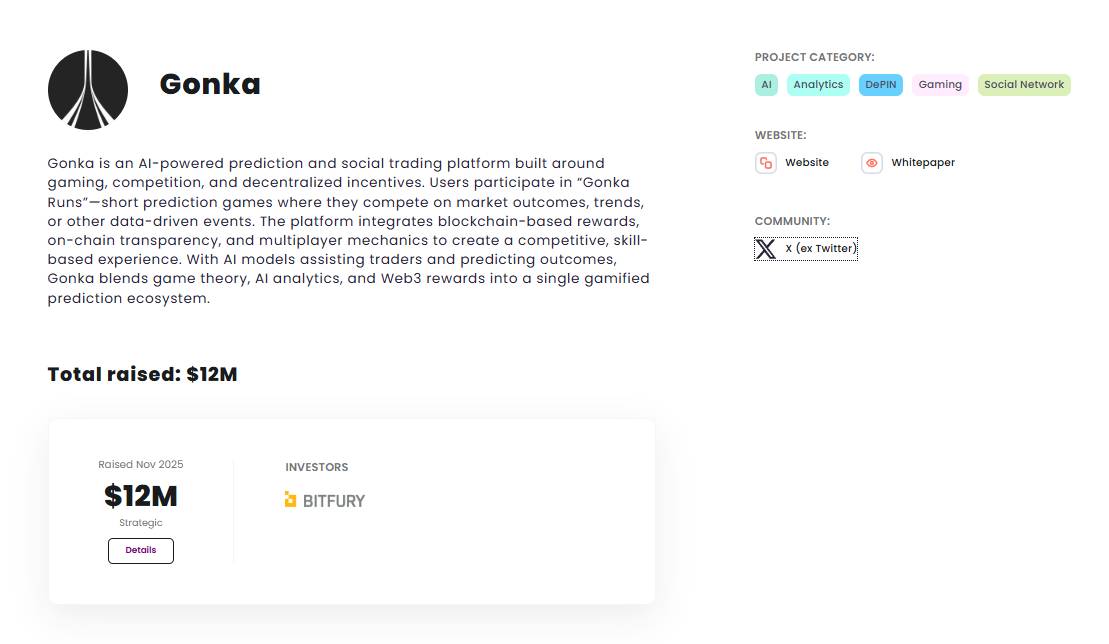Select the AI category tag
This screenshot has height=644, width=1109.
tap(766, 85)
